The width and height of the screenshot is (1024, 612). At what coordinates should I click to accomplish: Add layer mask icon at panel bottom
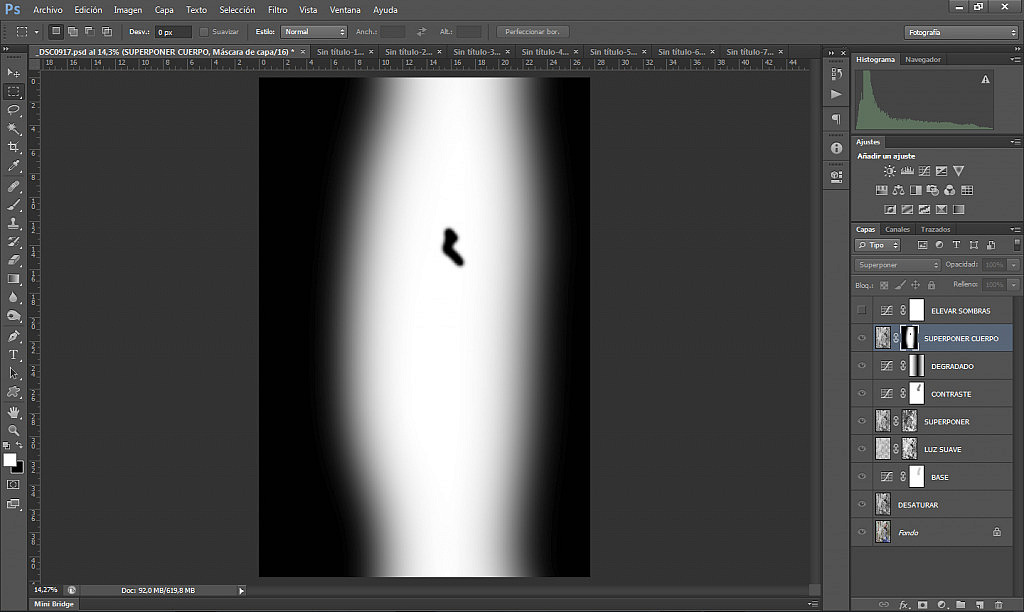tap(922, 605)
